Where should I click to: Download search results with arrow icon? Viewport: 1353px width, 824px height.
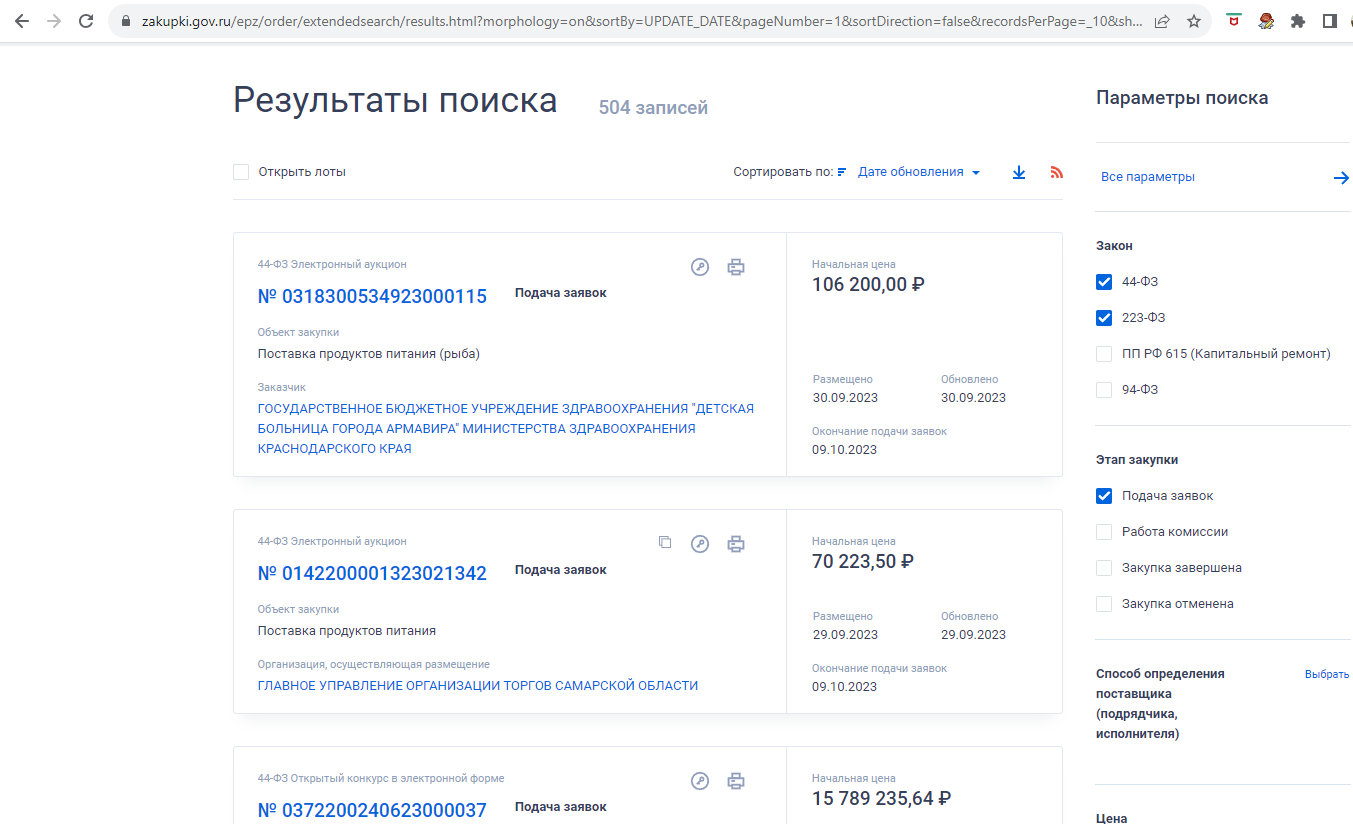(1019, 172)
